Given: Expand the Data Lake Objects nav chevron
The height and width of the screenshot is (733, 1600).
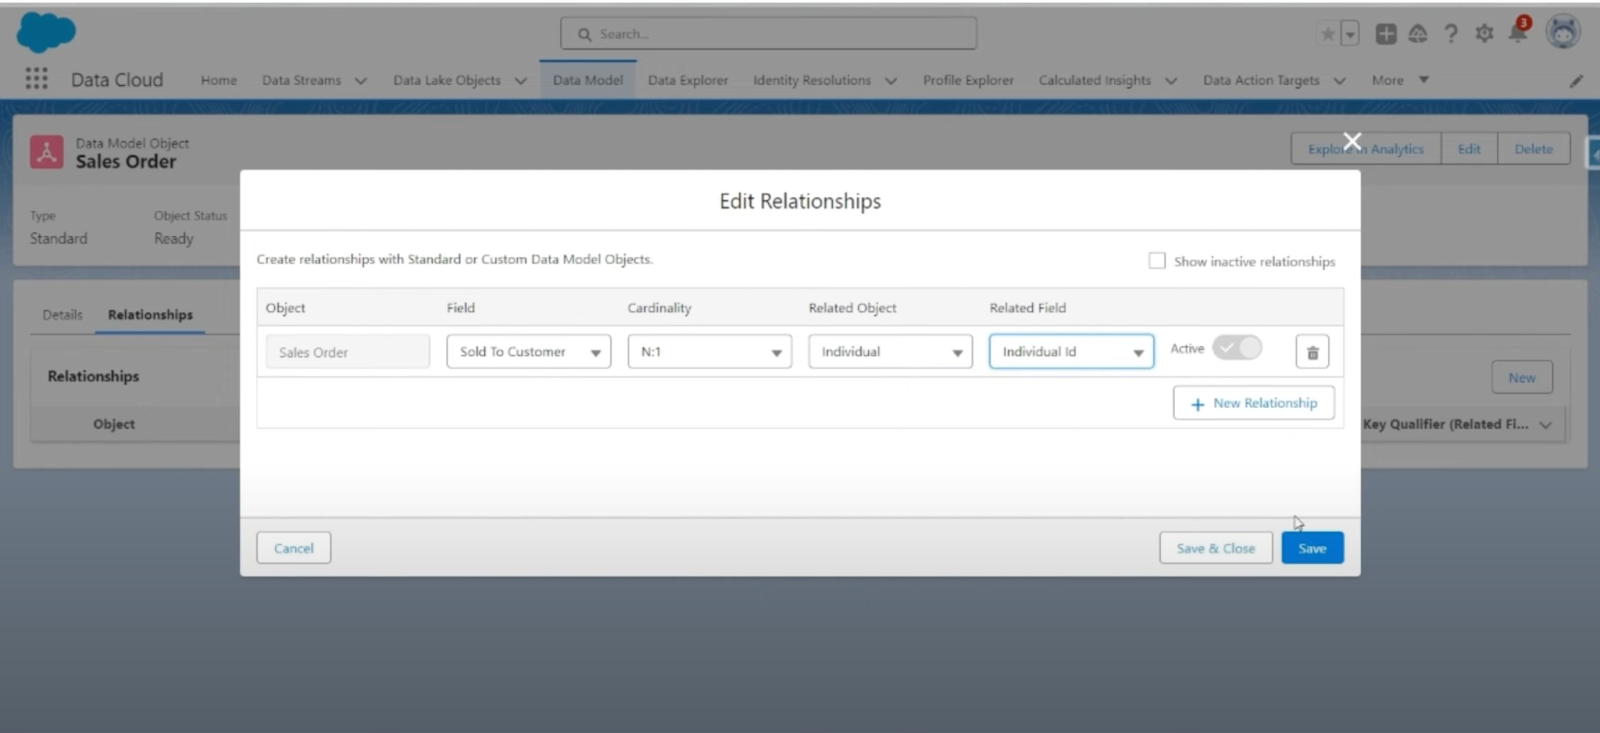Looking at the screenshot, I should coord(521,81).
